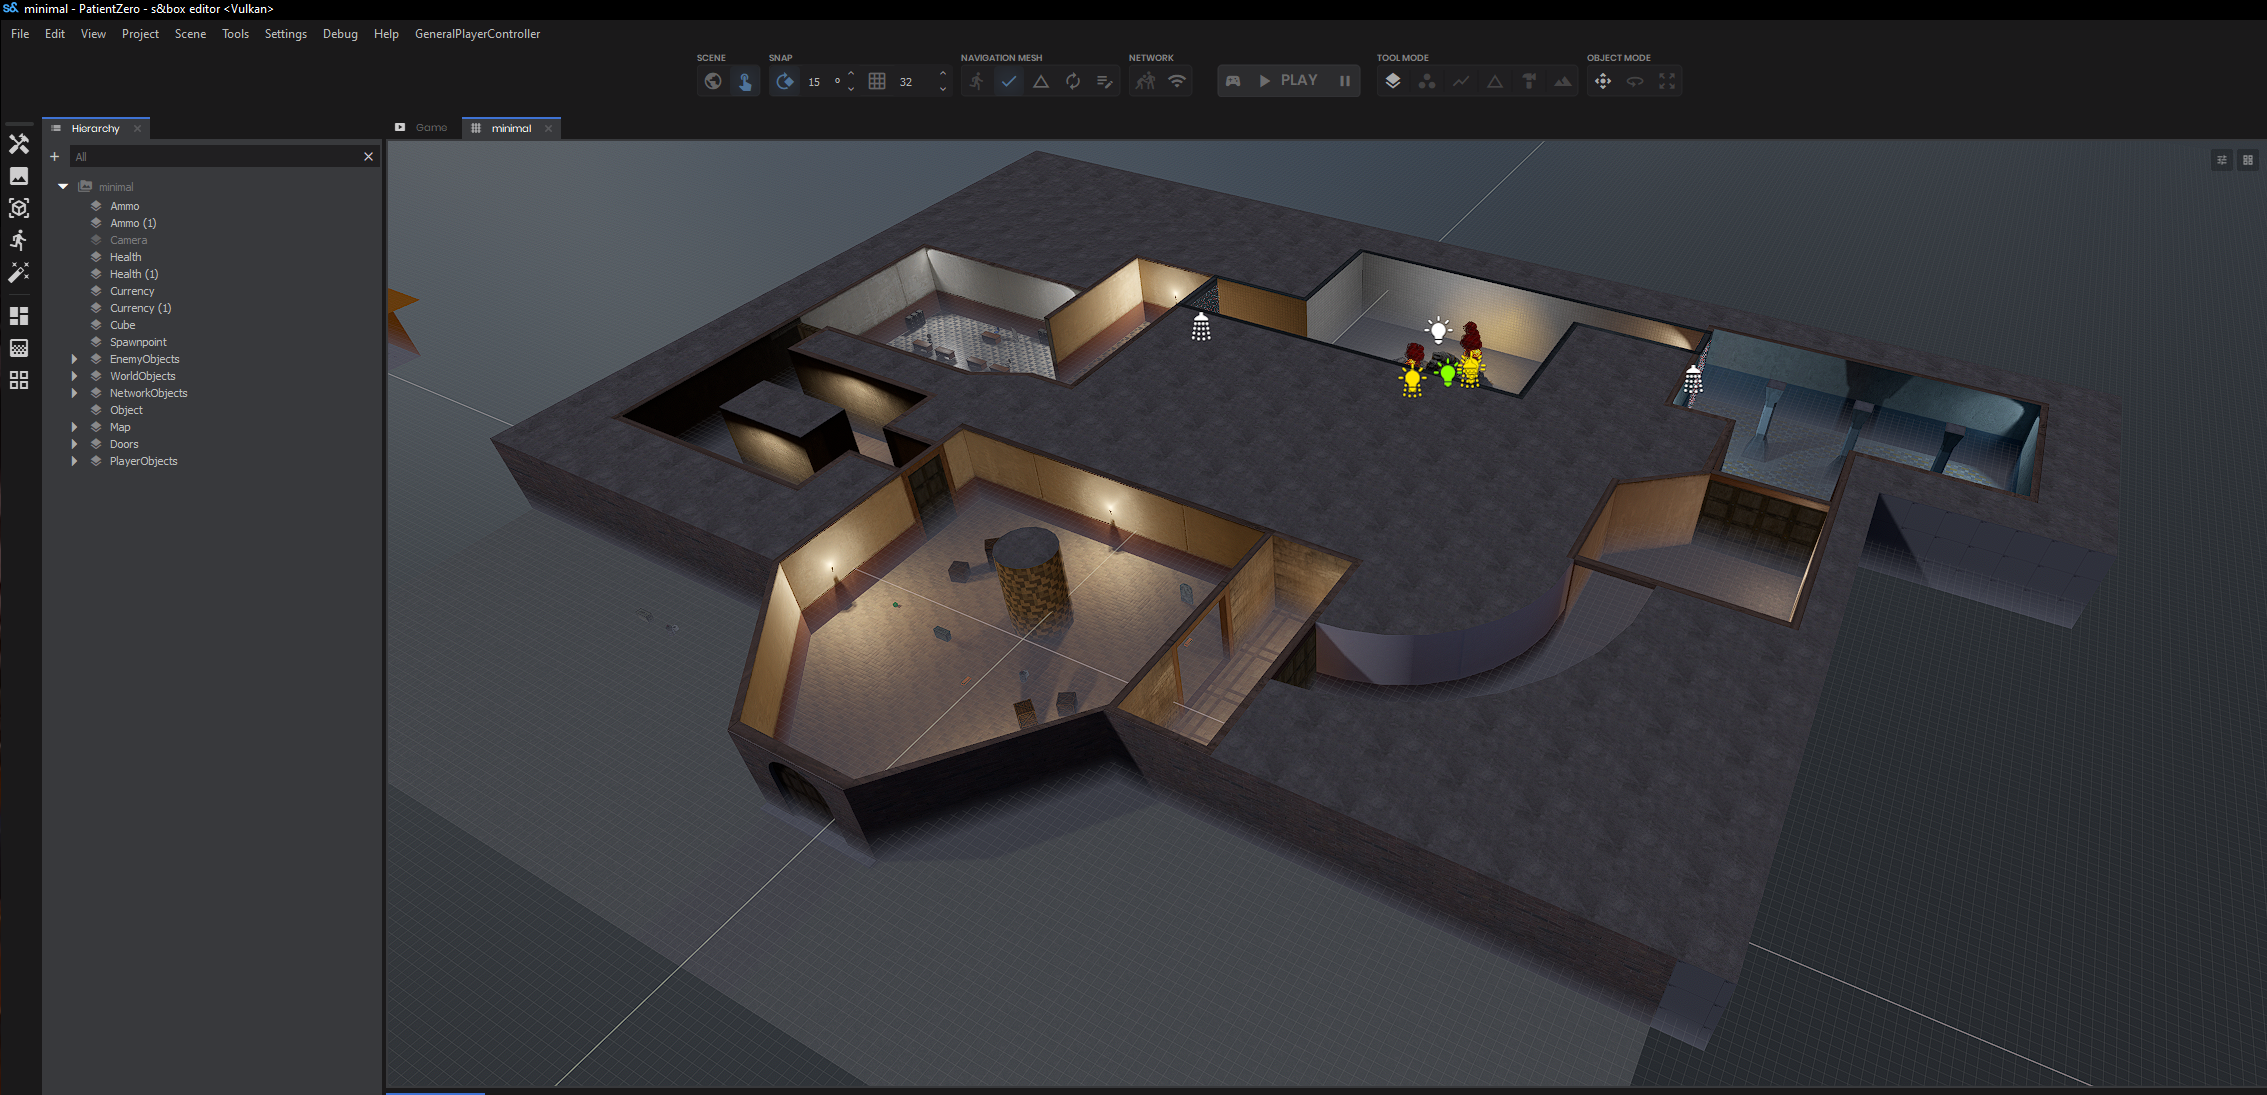Expand the Doors node
2267x1095 pixels.
(x=74, y=444)
